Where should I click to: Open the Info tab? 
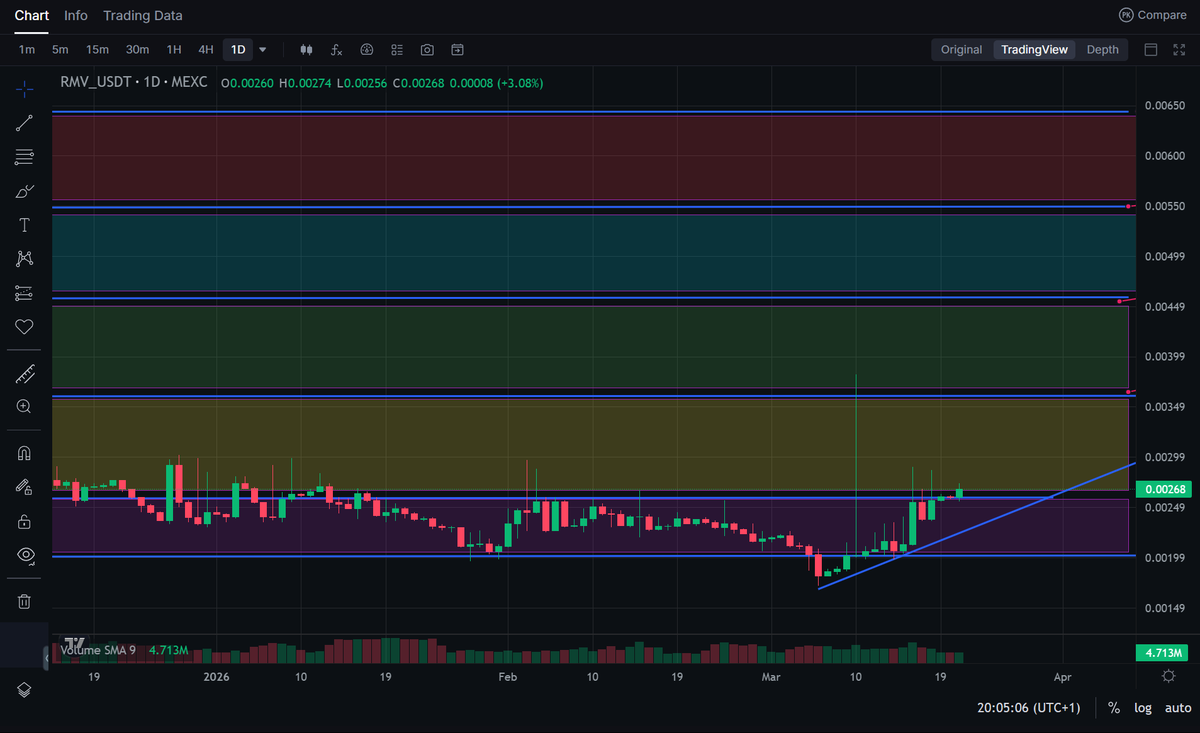click(75, 15)
